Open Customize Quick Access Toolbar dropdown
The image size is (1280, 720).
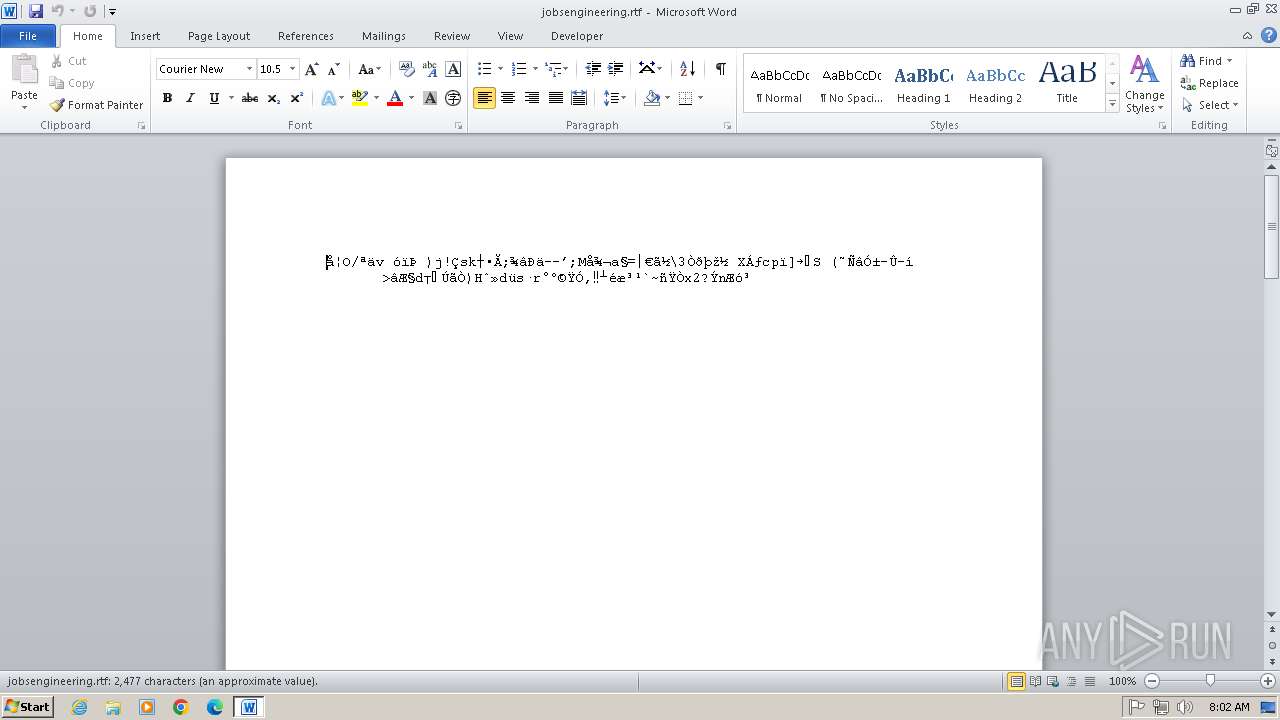(x=112, y=12)
